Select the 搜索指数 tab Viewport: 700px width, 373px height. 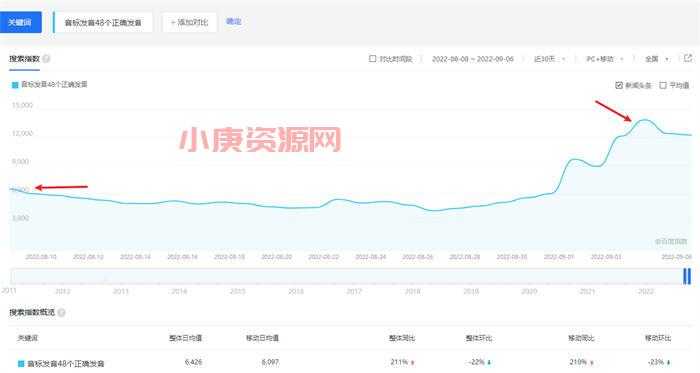[25, 59]
